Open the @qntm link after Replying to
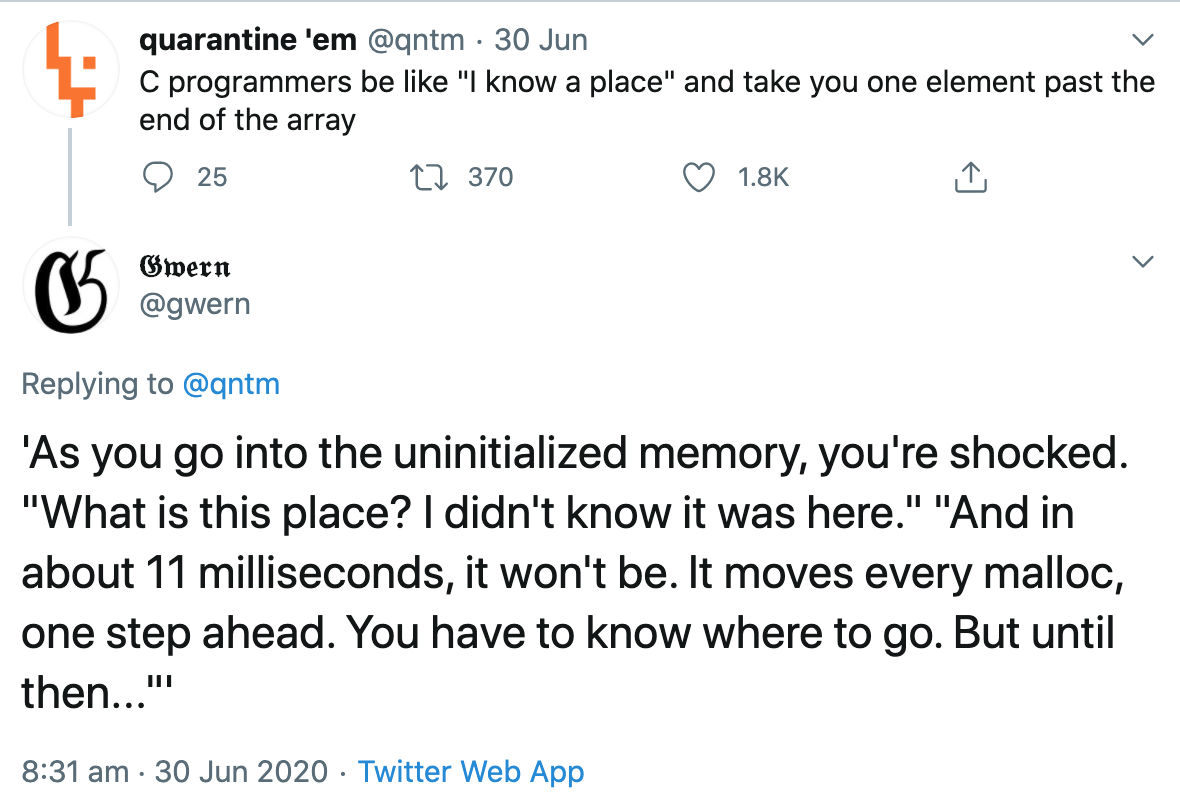The width and height of the screenshot is (1180, 808). pyautogui.click(x=231, y=384)
